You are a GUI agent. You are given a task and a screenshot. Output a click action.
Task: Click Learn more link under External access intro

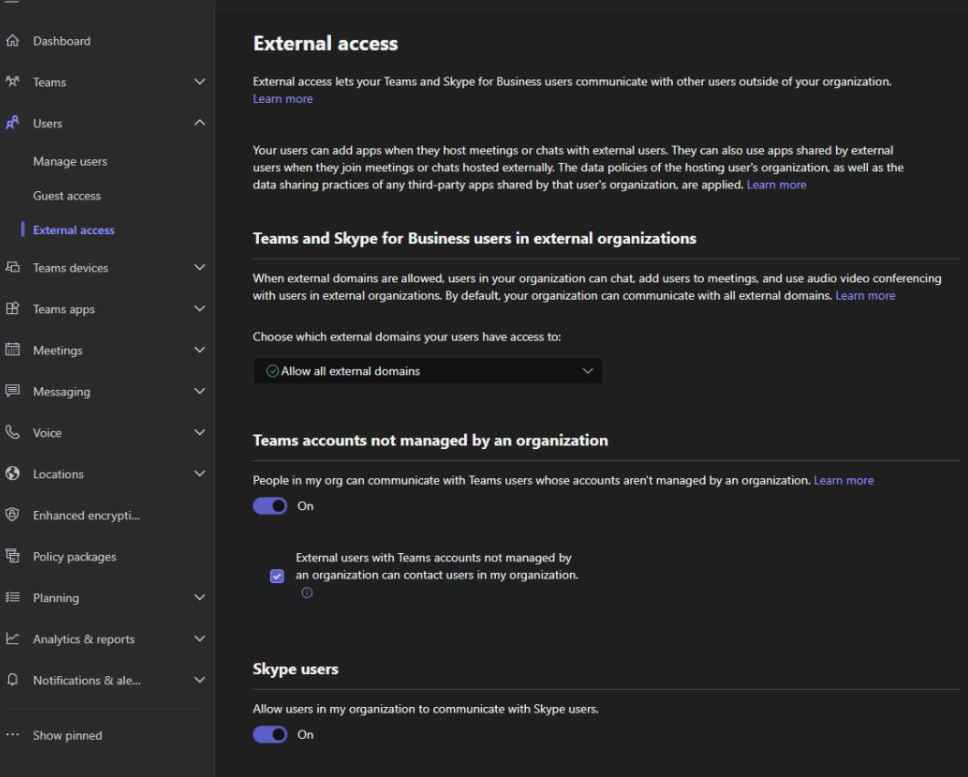[283, 99]
